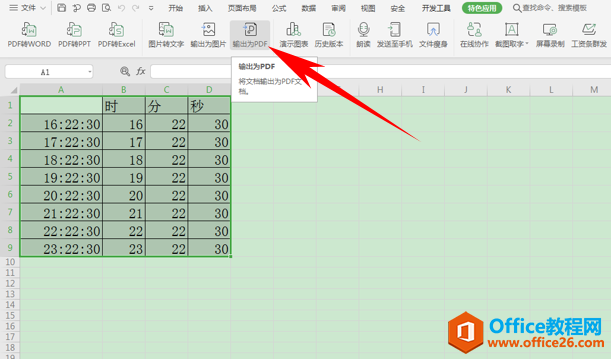Activate the 朗读 read-aloud microphone
611x360 pixels.
363,35
